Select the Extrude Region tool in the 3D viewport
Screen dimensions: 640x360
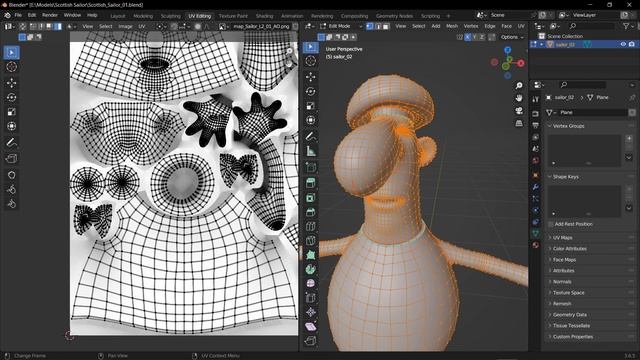click(x=311, y=183)
